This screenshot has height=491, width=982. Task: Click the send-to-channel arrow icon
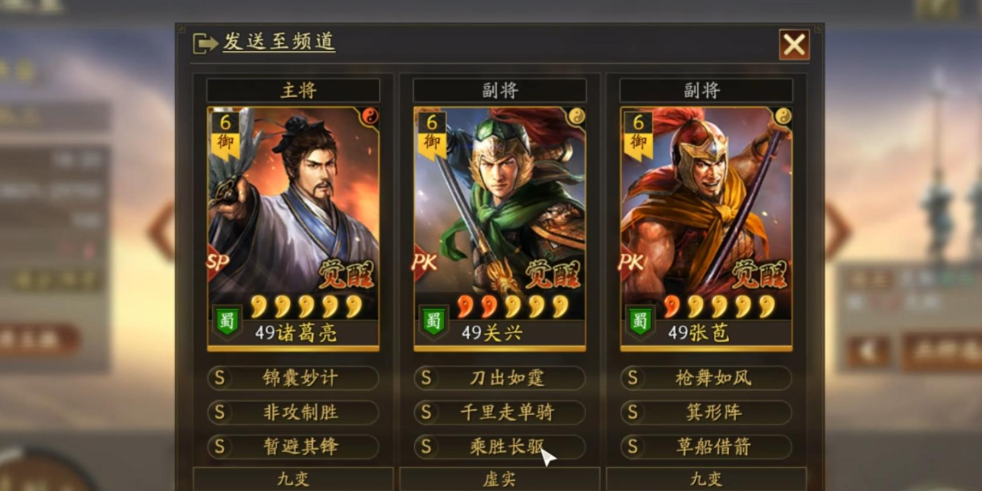205,43
